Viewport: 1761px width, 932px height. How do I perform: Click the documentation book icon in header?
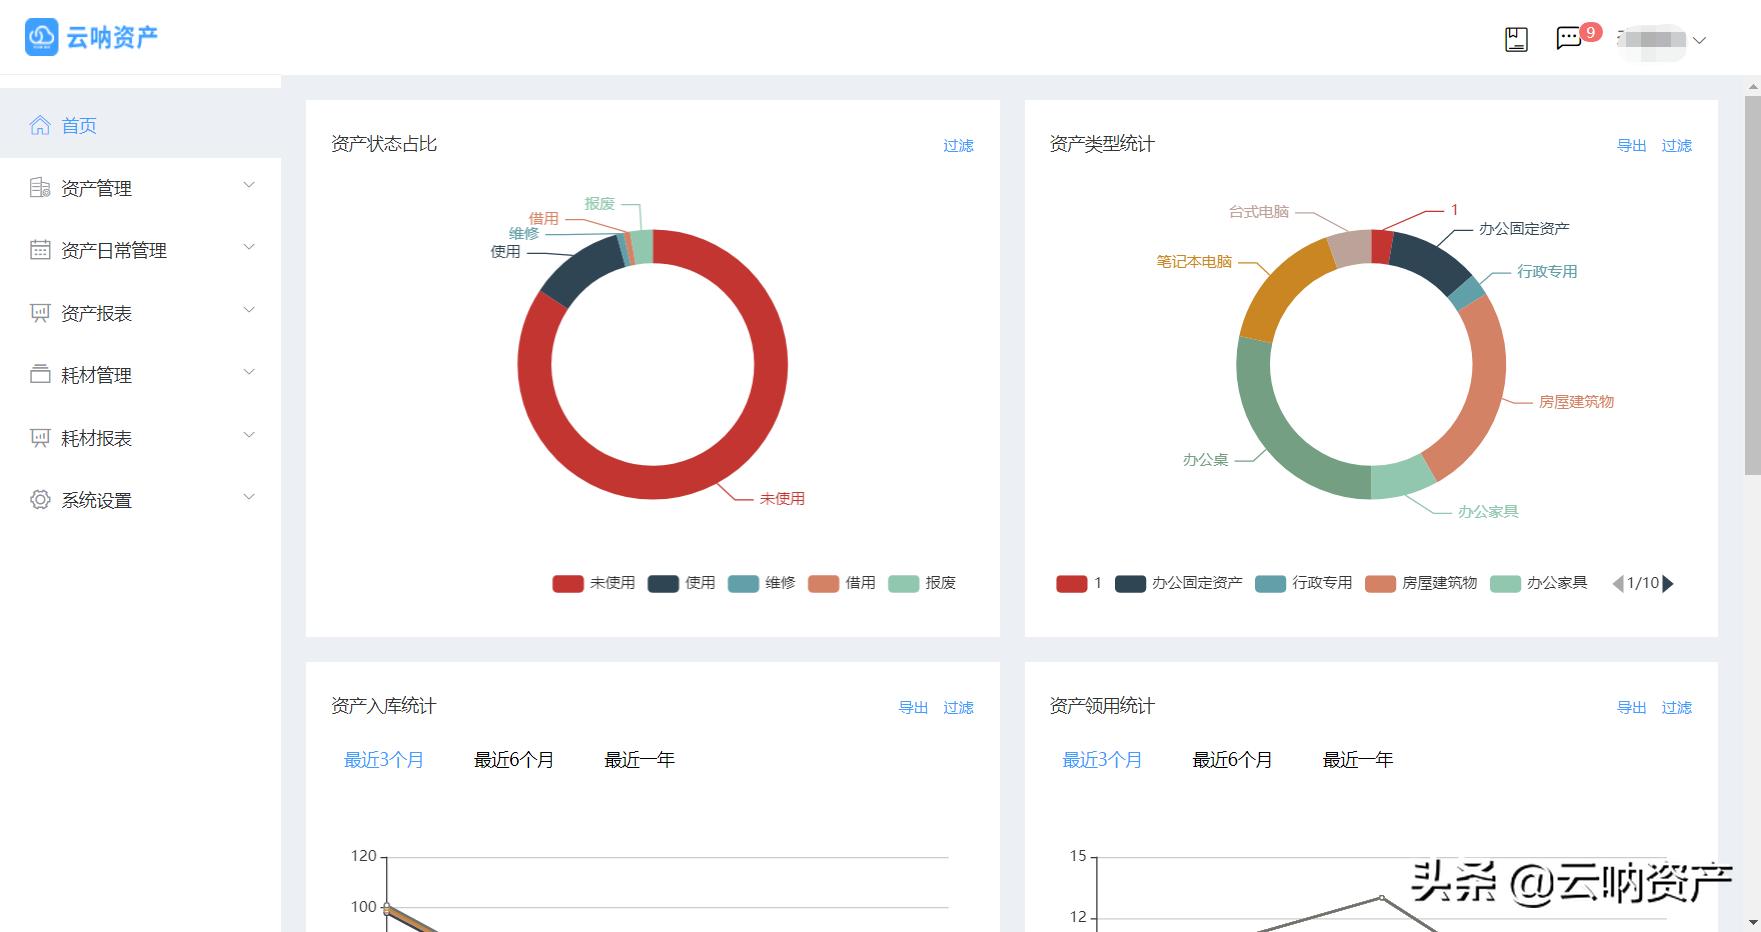point(1514,38)
